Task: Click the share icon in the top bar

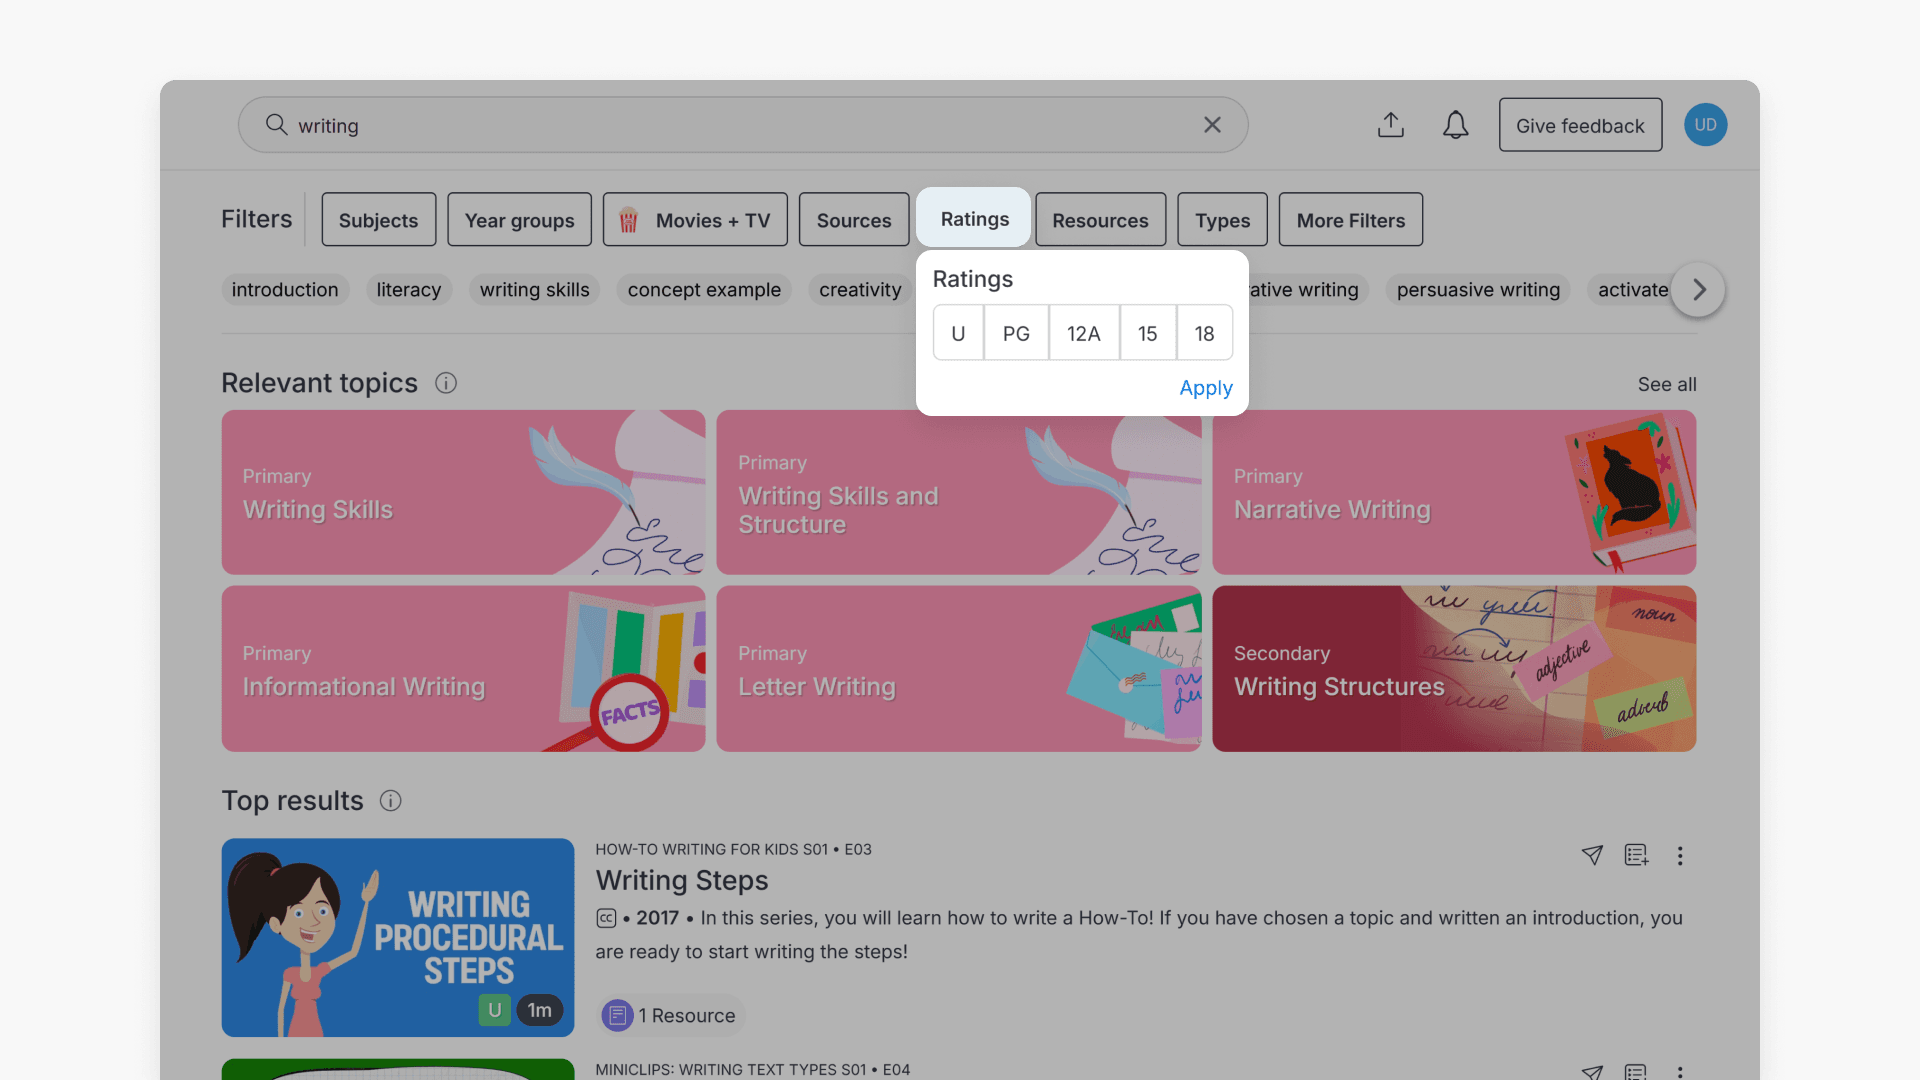Action: pyautogui.click(x=1391, y=125)
